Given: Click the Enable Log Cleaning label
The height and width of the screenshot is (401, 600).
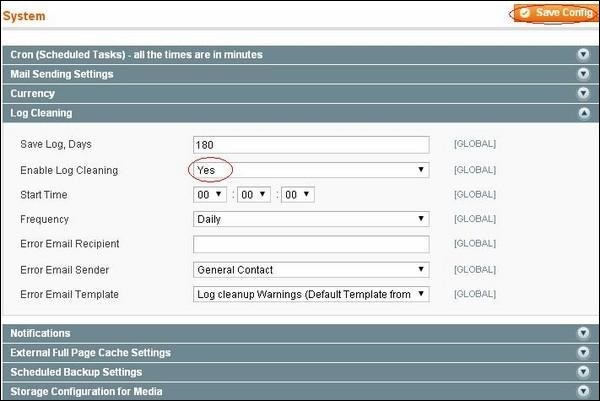Looking at the screenshot, I should click(x=69, y=170).
